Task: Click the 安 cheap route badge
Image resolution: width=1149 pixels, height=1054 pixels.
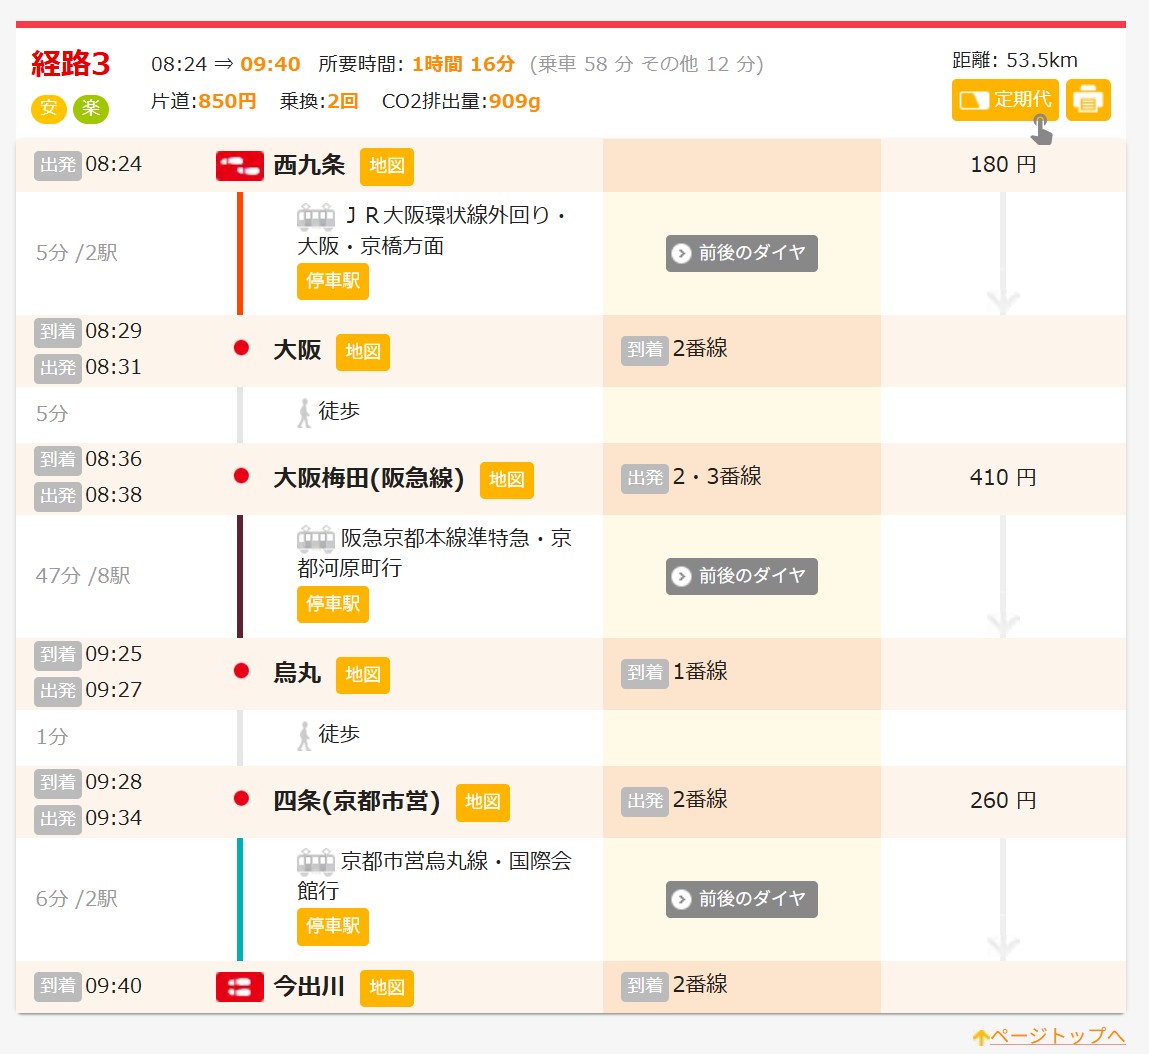Action: (49, 108)
